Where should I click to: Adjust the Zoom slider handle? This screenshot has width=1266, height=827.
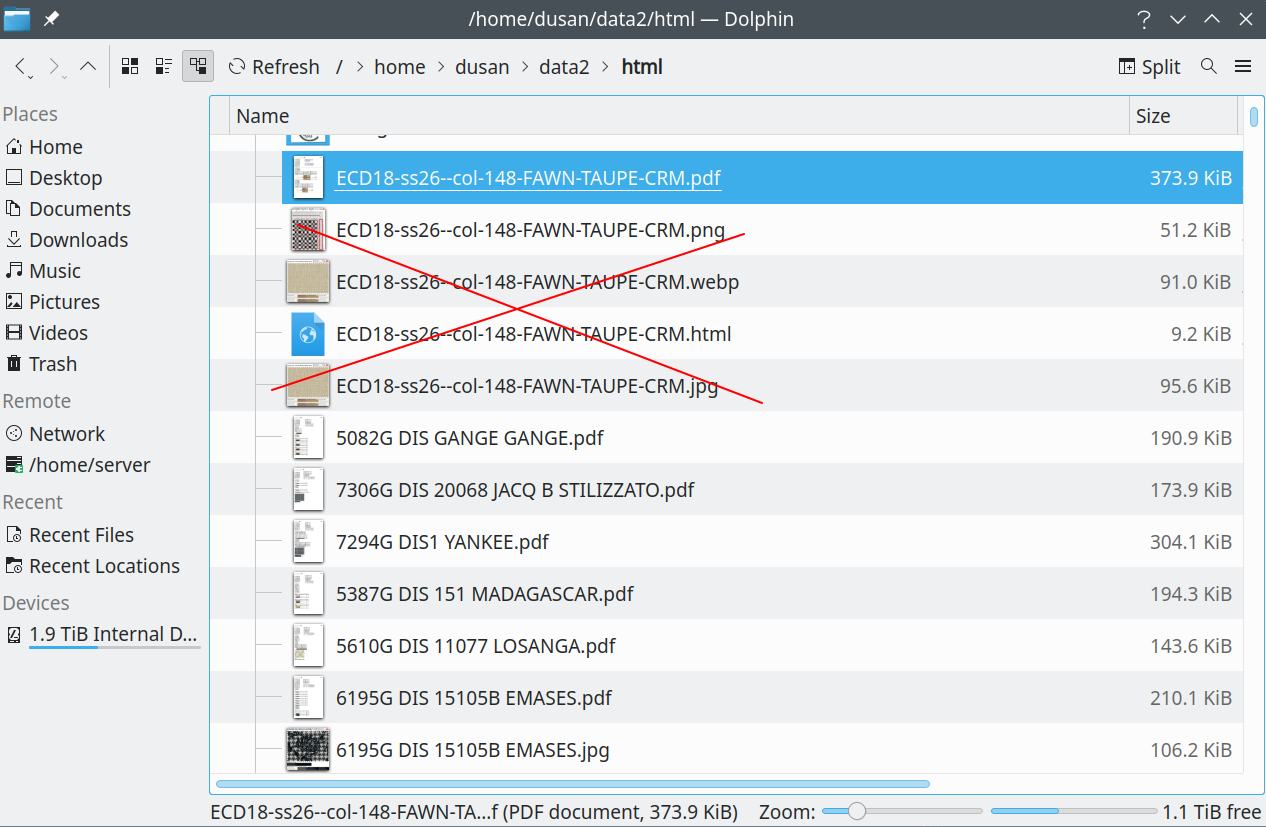857,811
